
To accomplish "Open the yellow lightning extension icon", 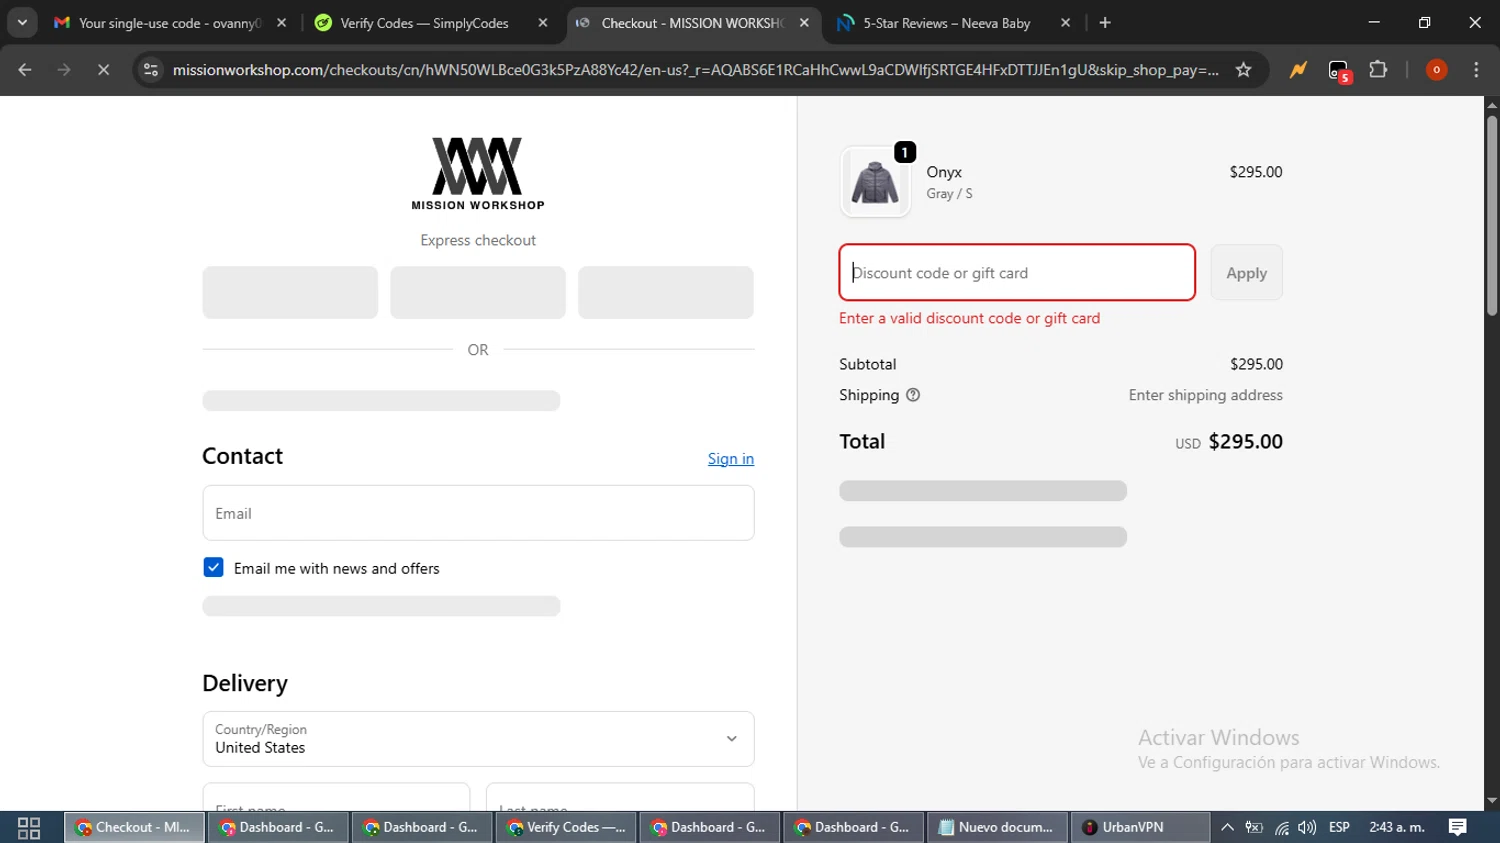I will click(1298, 70).
